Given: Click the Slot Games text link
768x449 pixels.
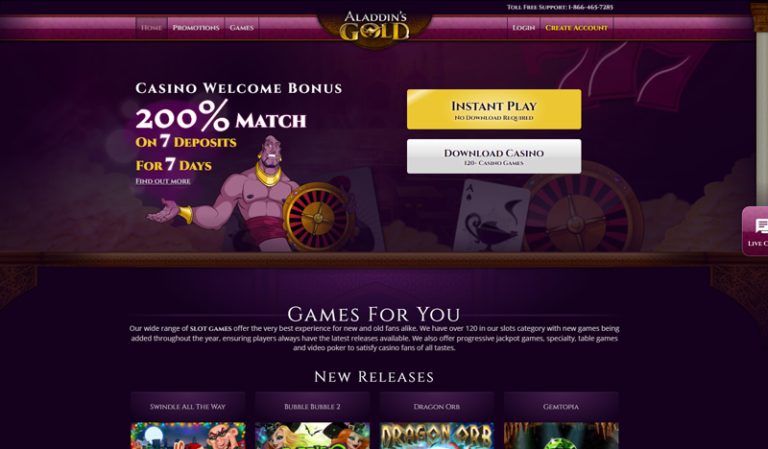Looking at the screenshot, I should pyautogui.click(x=211, y=329).
